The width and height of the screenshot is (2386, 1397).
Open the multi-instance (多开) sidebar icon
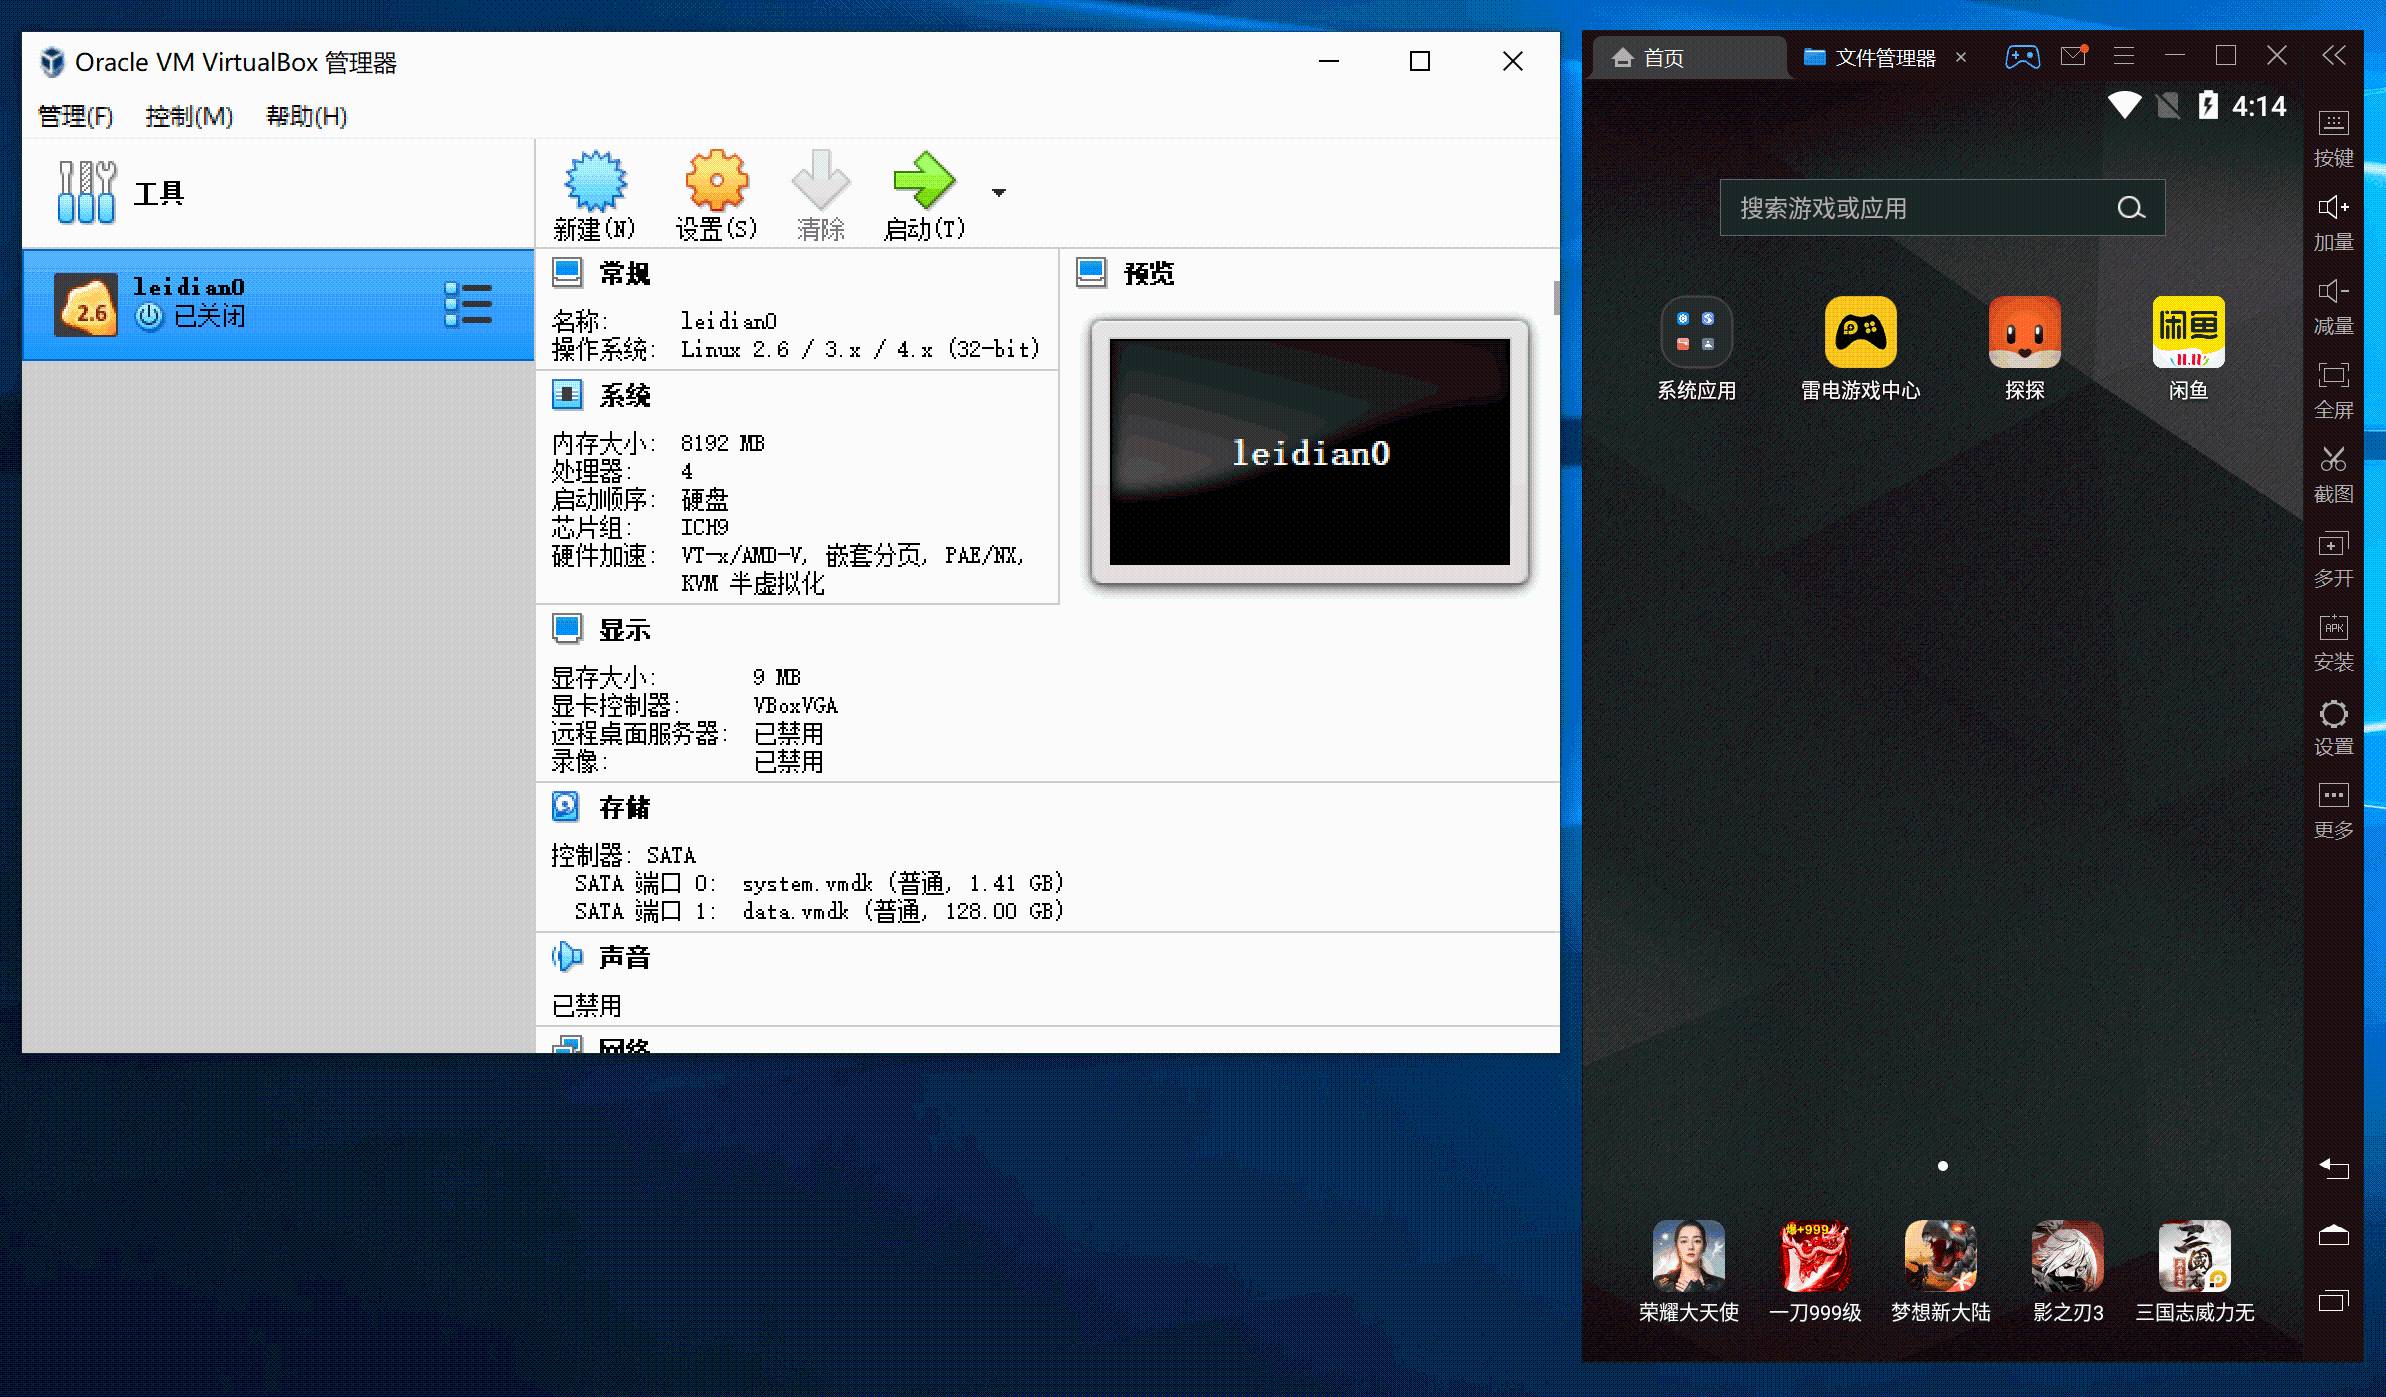[2333, 545]
